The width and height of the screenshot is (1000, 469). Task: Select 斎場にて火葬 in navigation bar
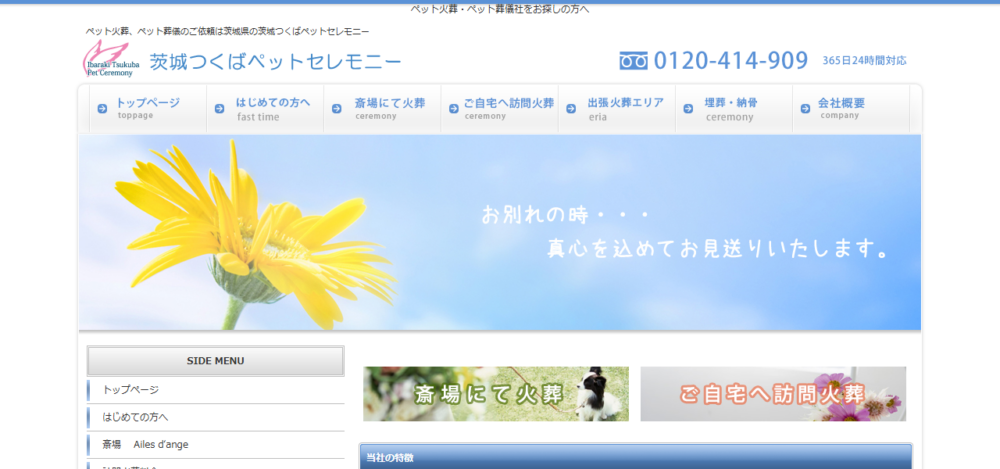pyautogui.click(x=383, y=108)
